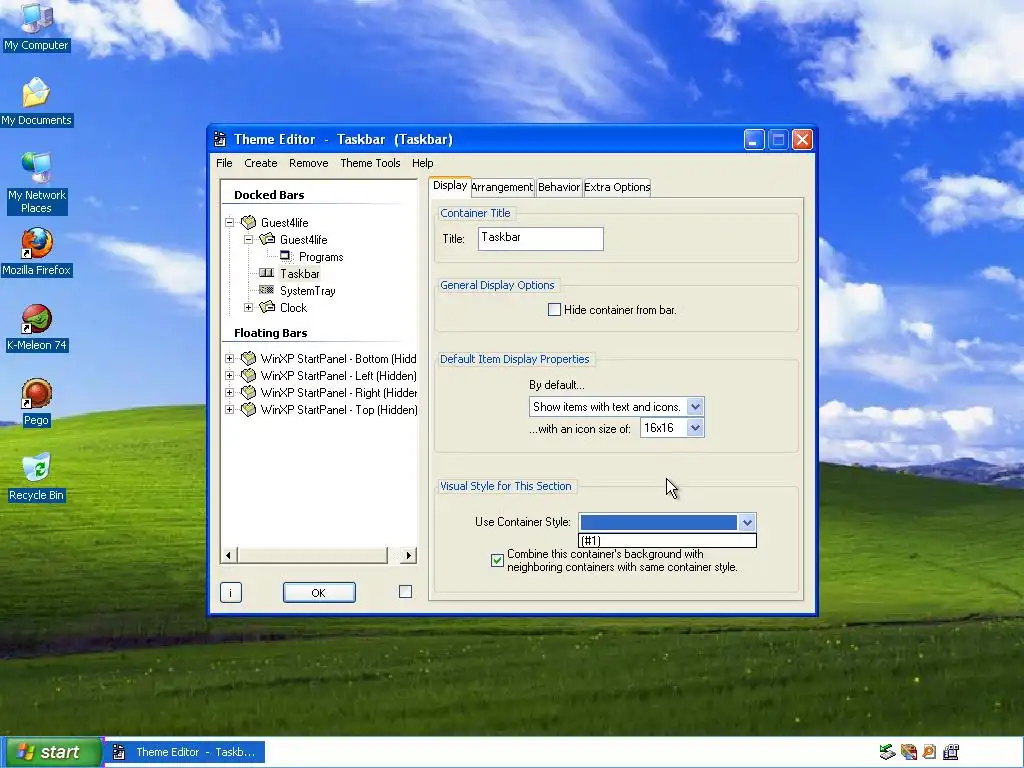Viewport: 1024px width, 768px height.
Task: Expand WinXP StartPanel - Top node
Action: [x=229, y=409]
